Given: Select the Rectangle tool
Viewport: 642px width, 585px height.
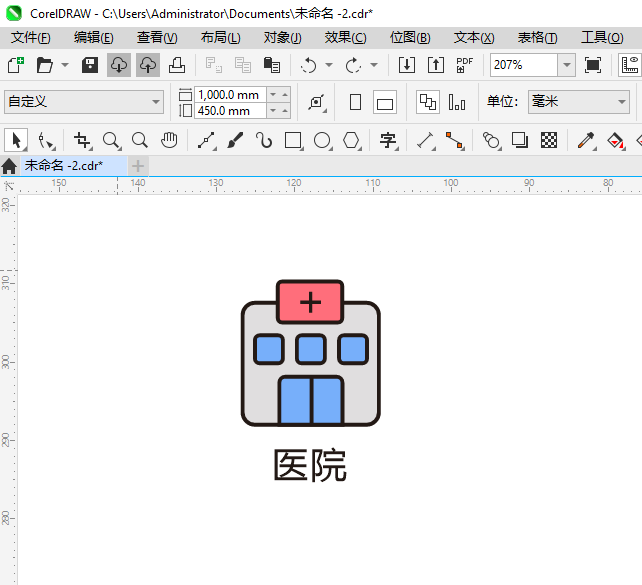Looking at the screenshot, I should (x=293, y=140).
